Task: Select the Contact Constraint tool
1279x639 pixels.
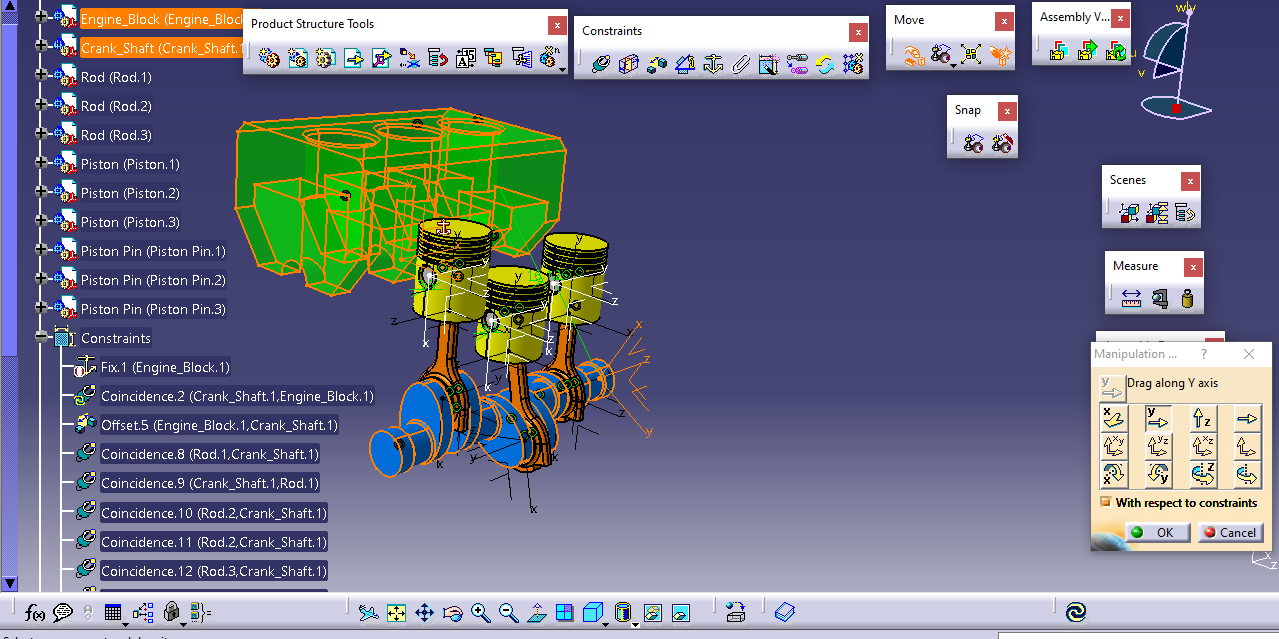Action: tap(629, 65)
